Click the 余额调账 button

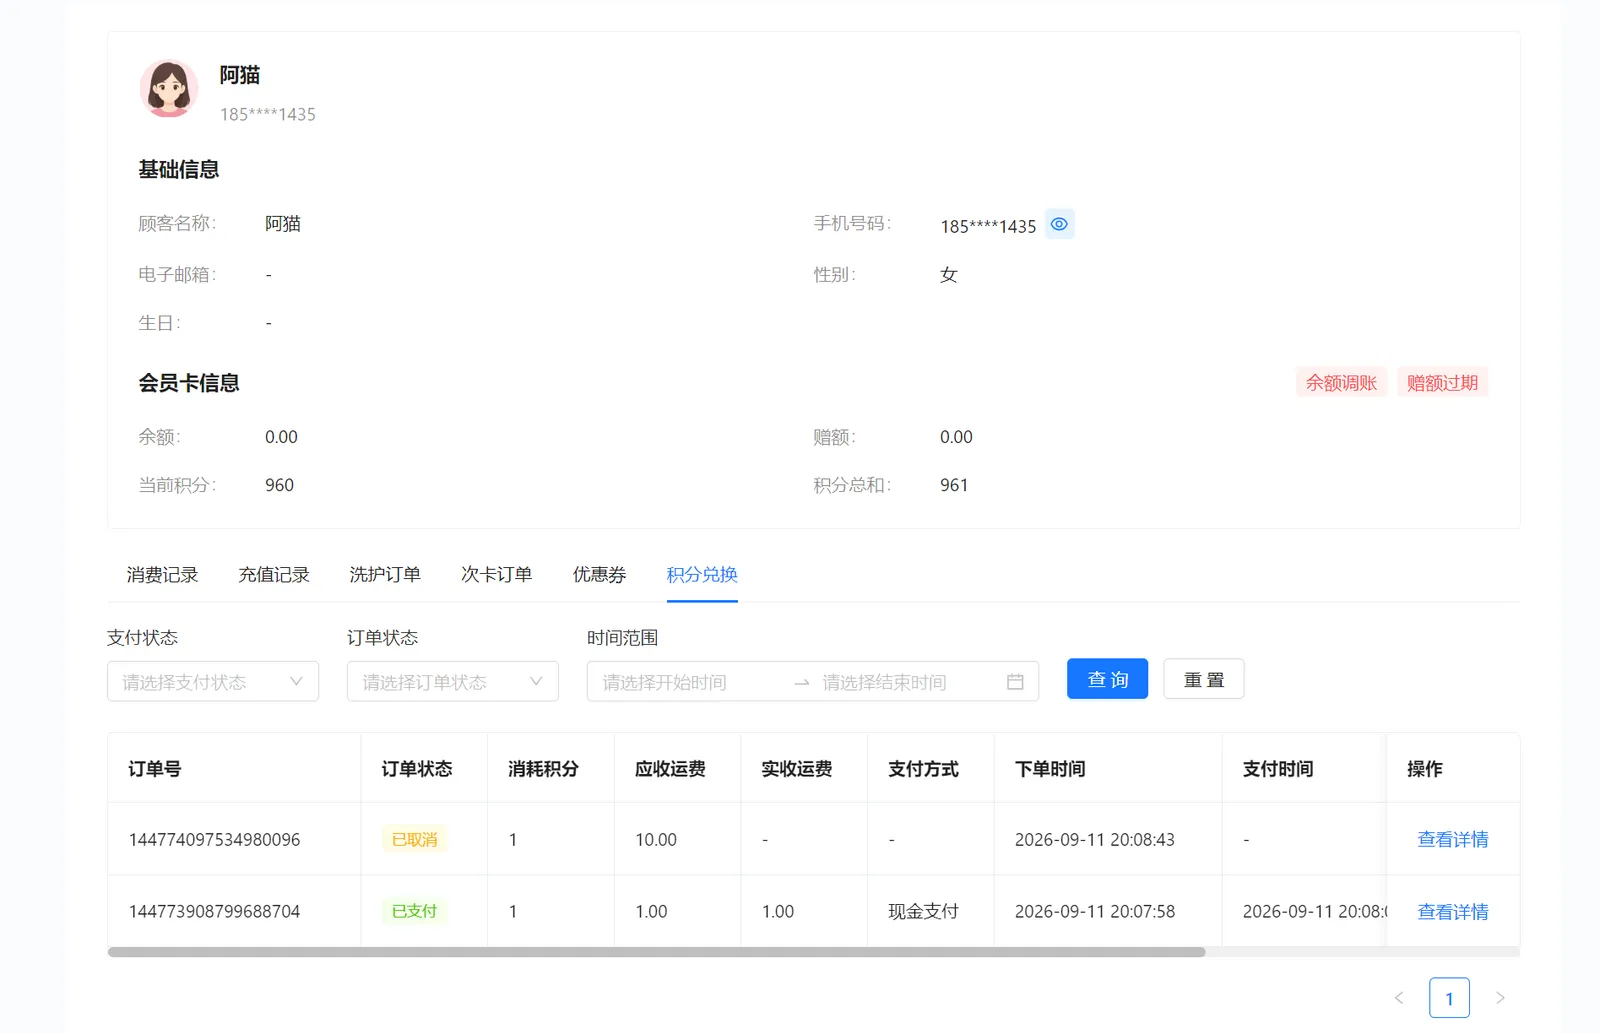pos(1341,383)
